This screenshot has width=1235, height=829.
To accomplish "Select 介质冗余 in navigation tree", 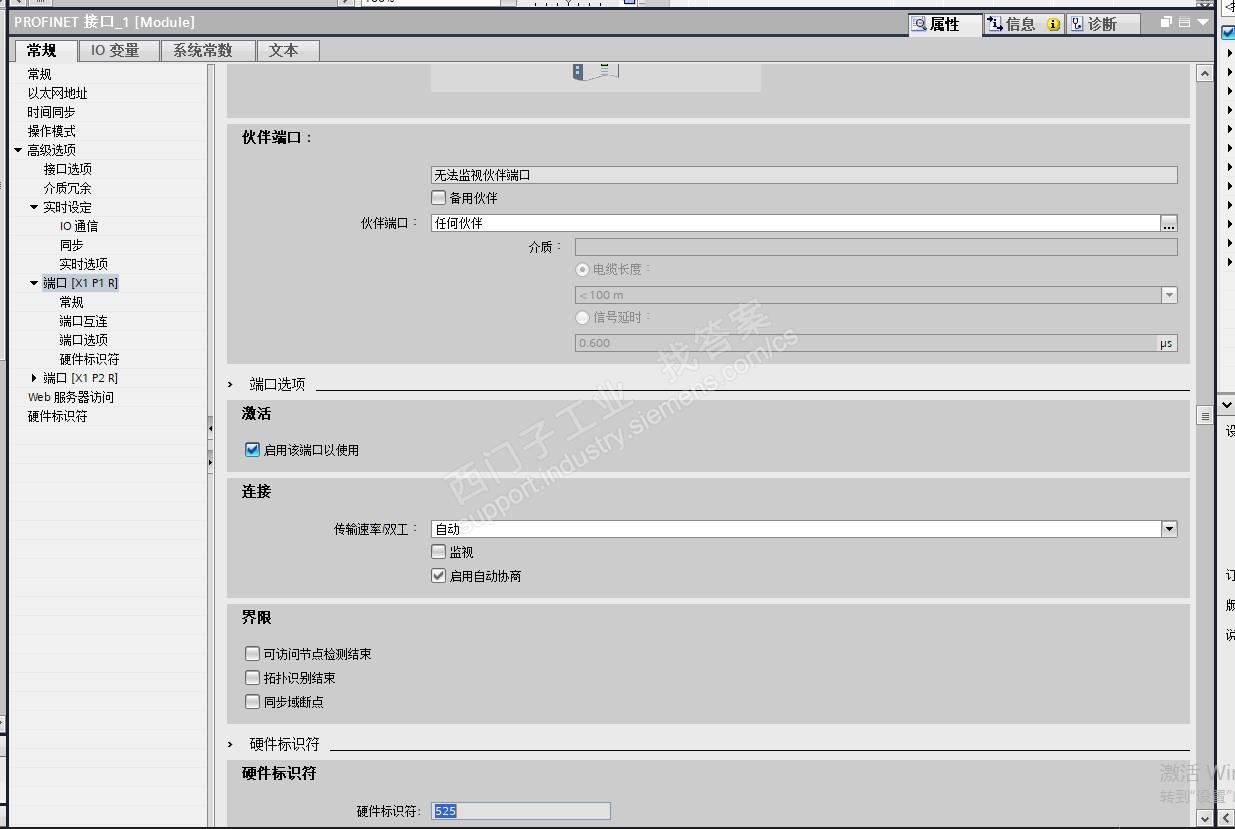I will [67, 188].
